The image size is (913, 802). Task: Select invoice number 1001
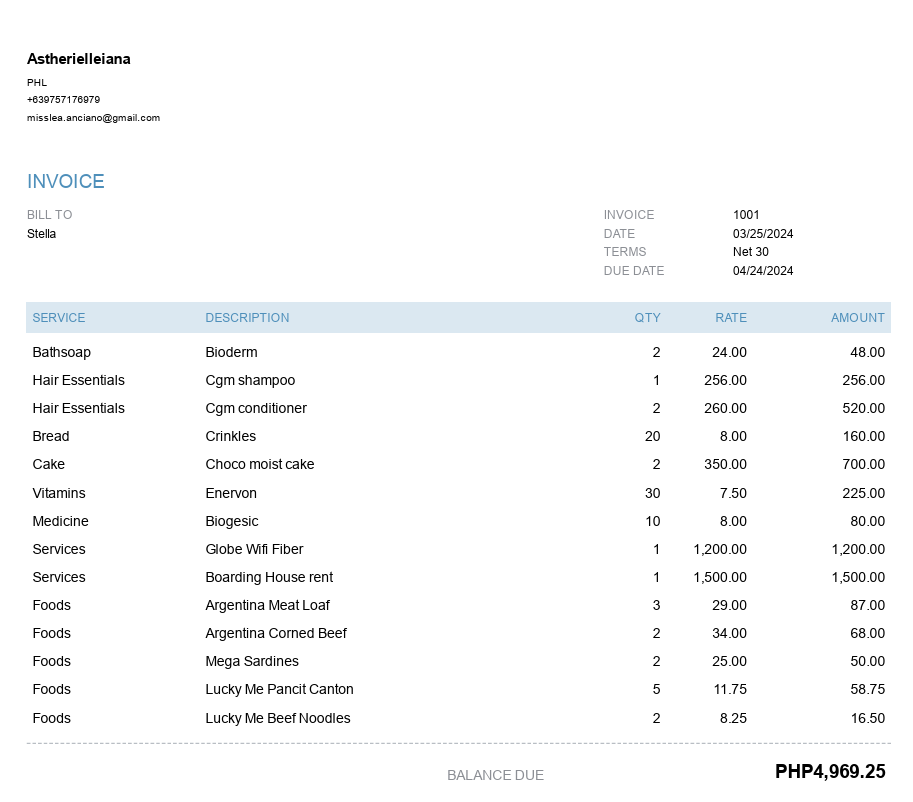746,215
